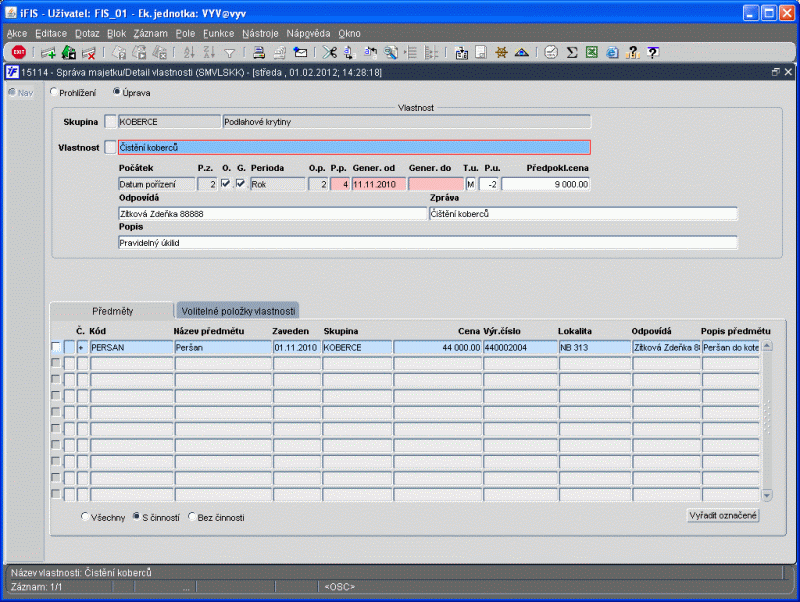Open the value list button beside Skupina
Screen dimensions: 800x602
coord(110,122)
